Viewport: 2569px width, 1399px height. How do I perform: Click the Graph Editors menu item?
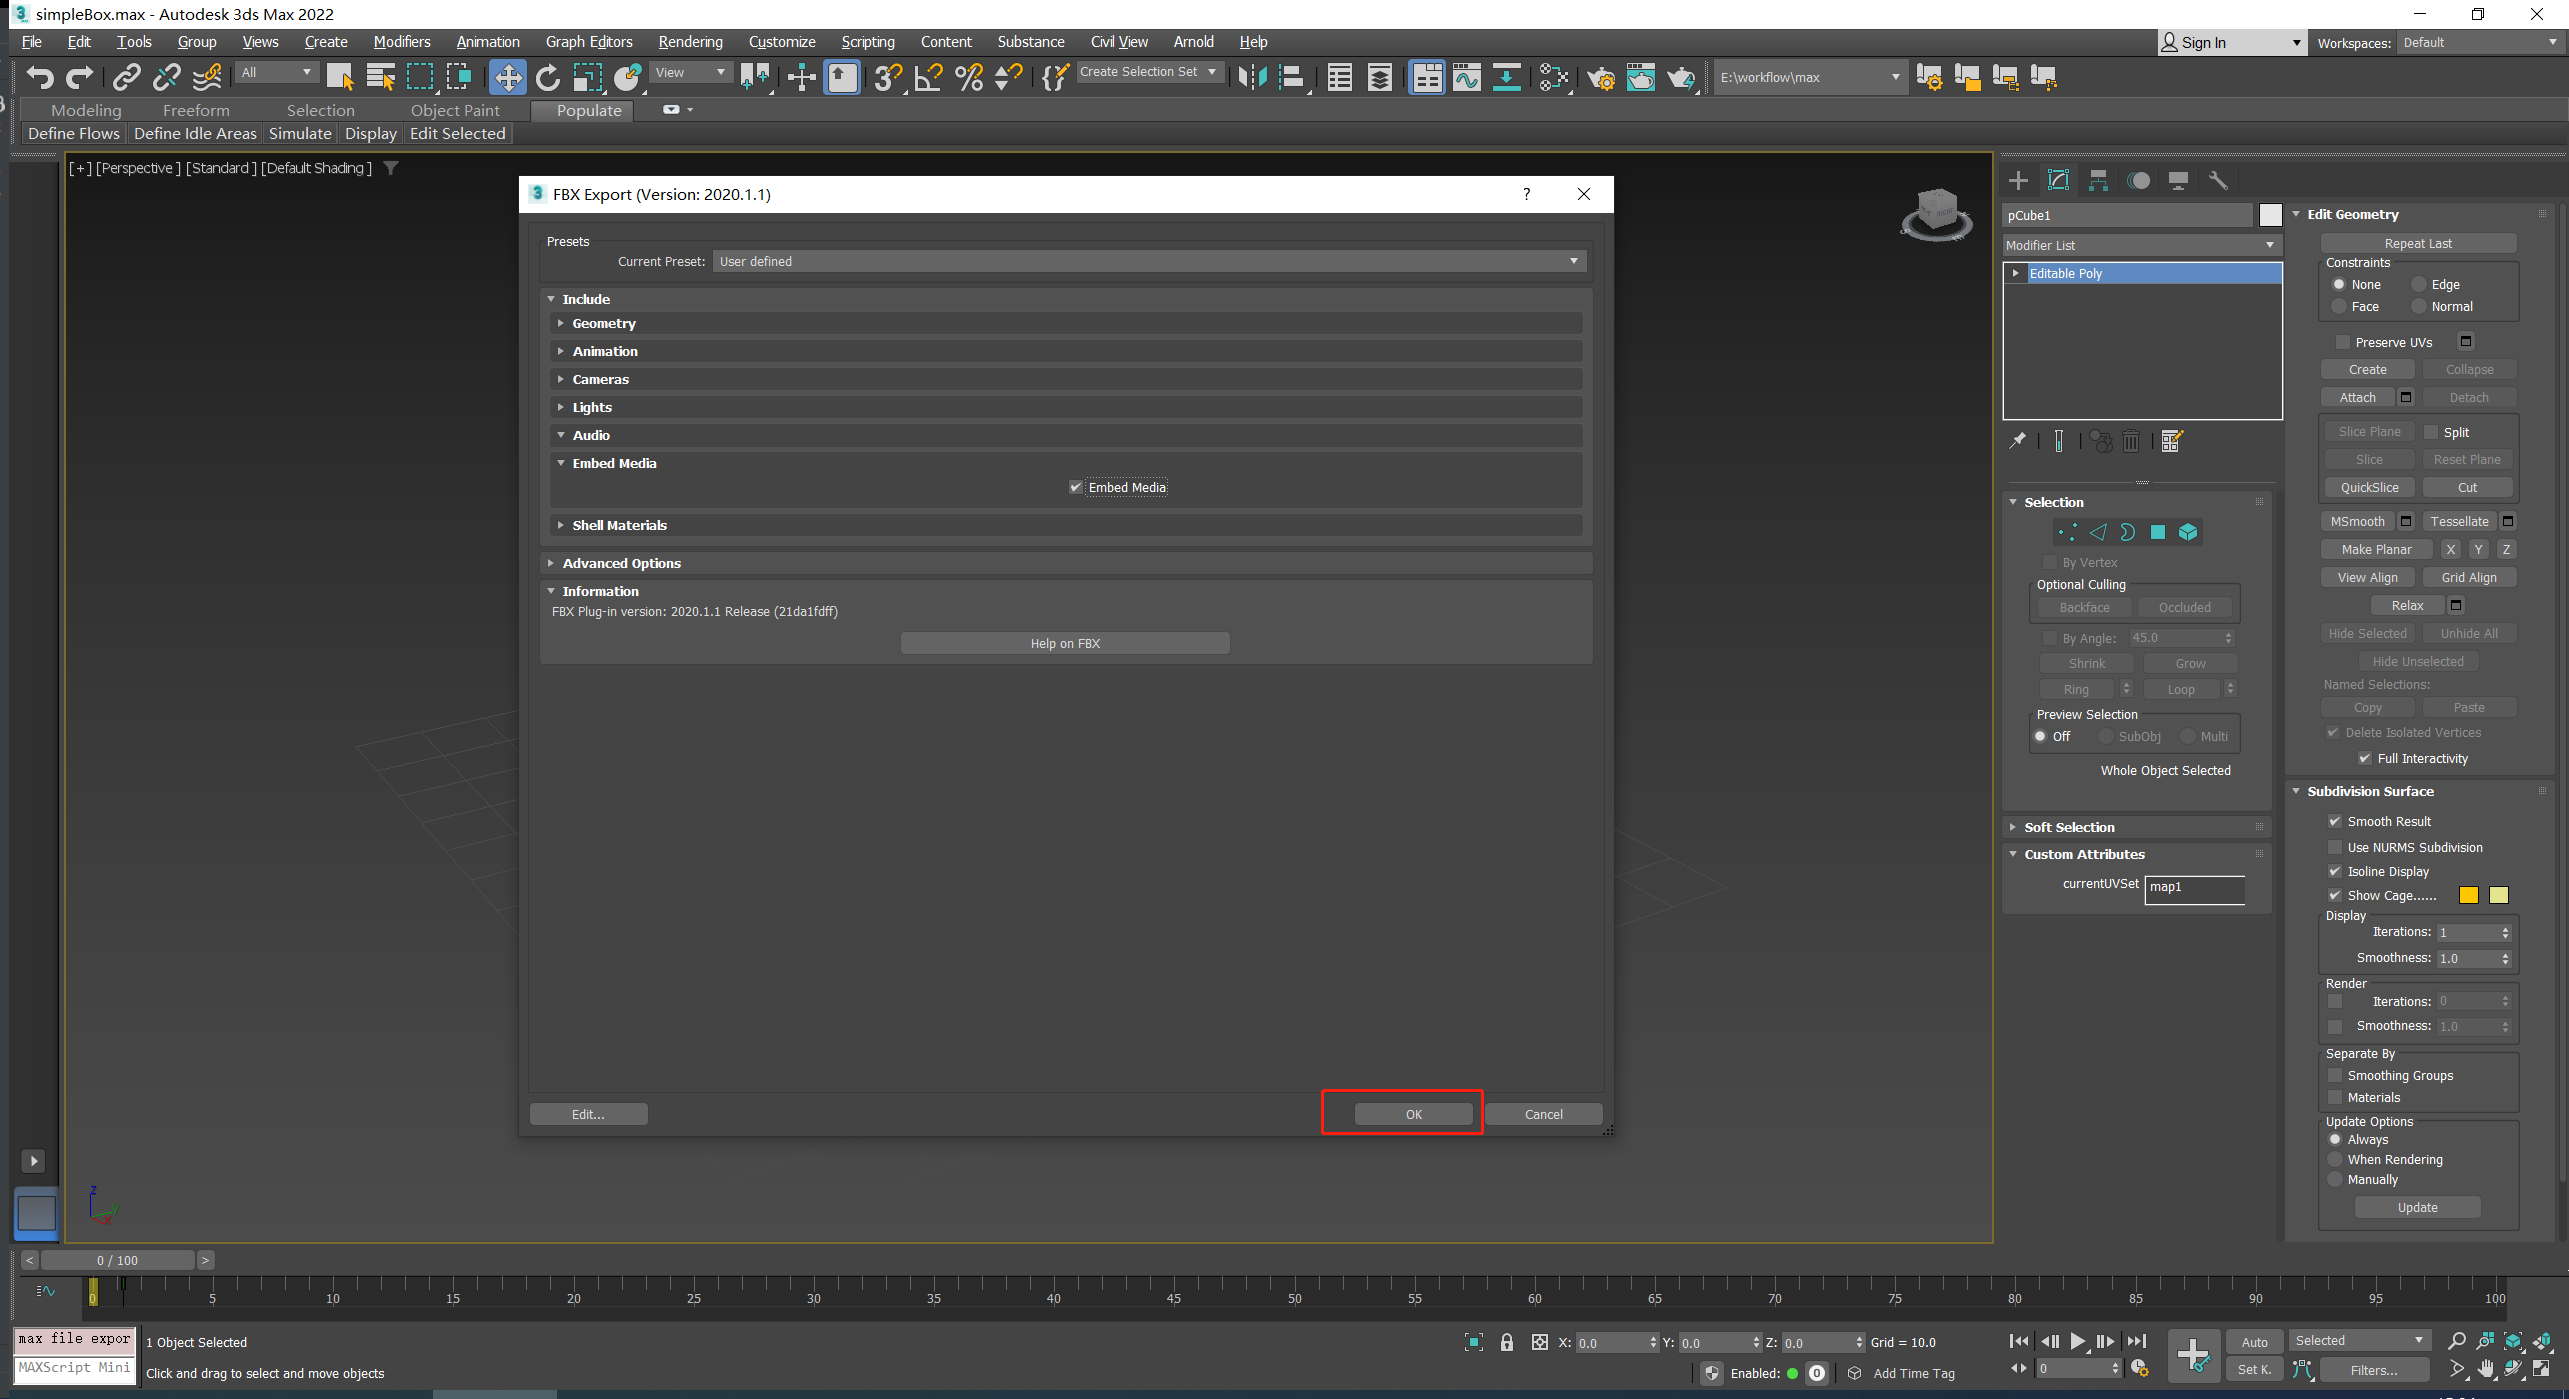[589, 41]
